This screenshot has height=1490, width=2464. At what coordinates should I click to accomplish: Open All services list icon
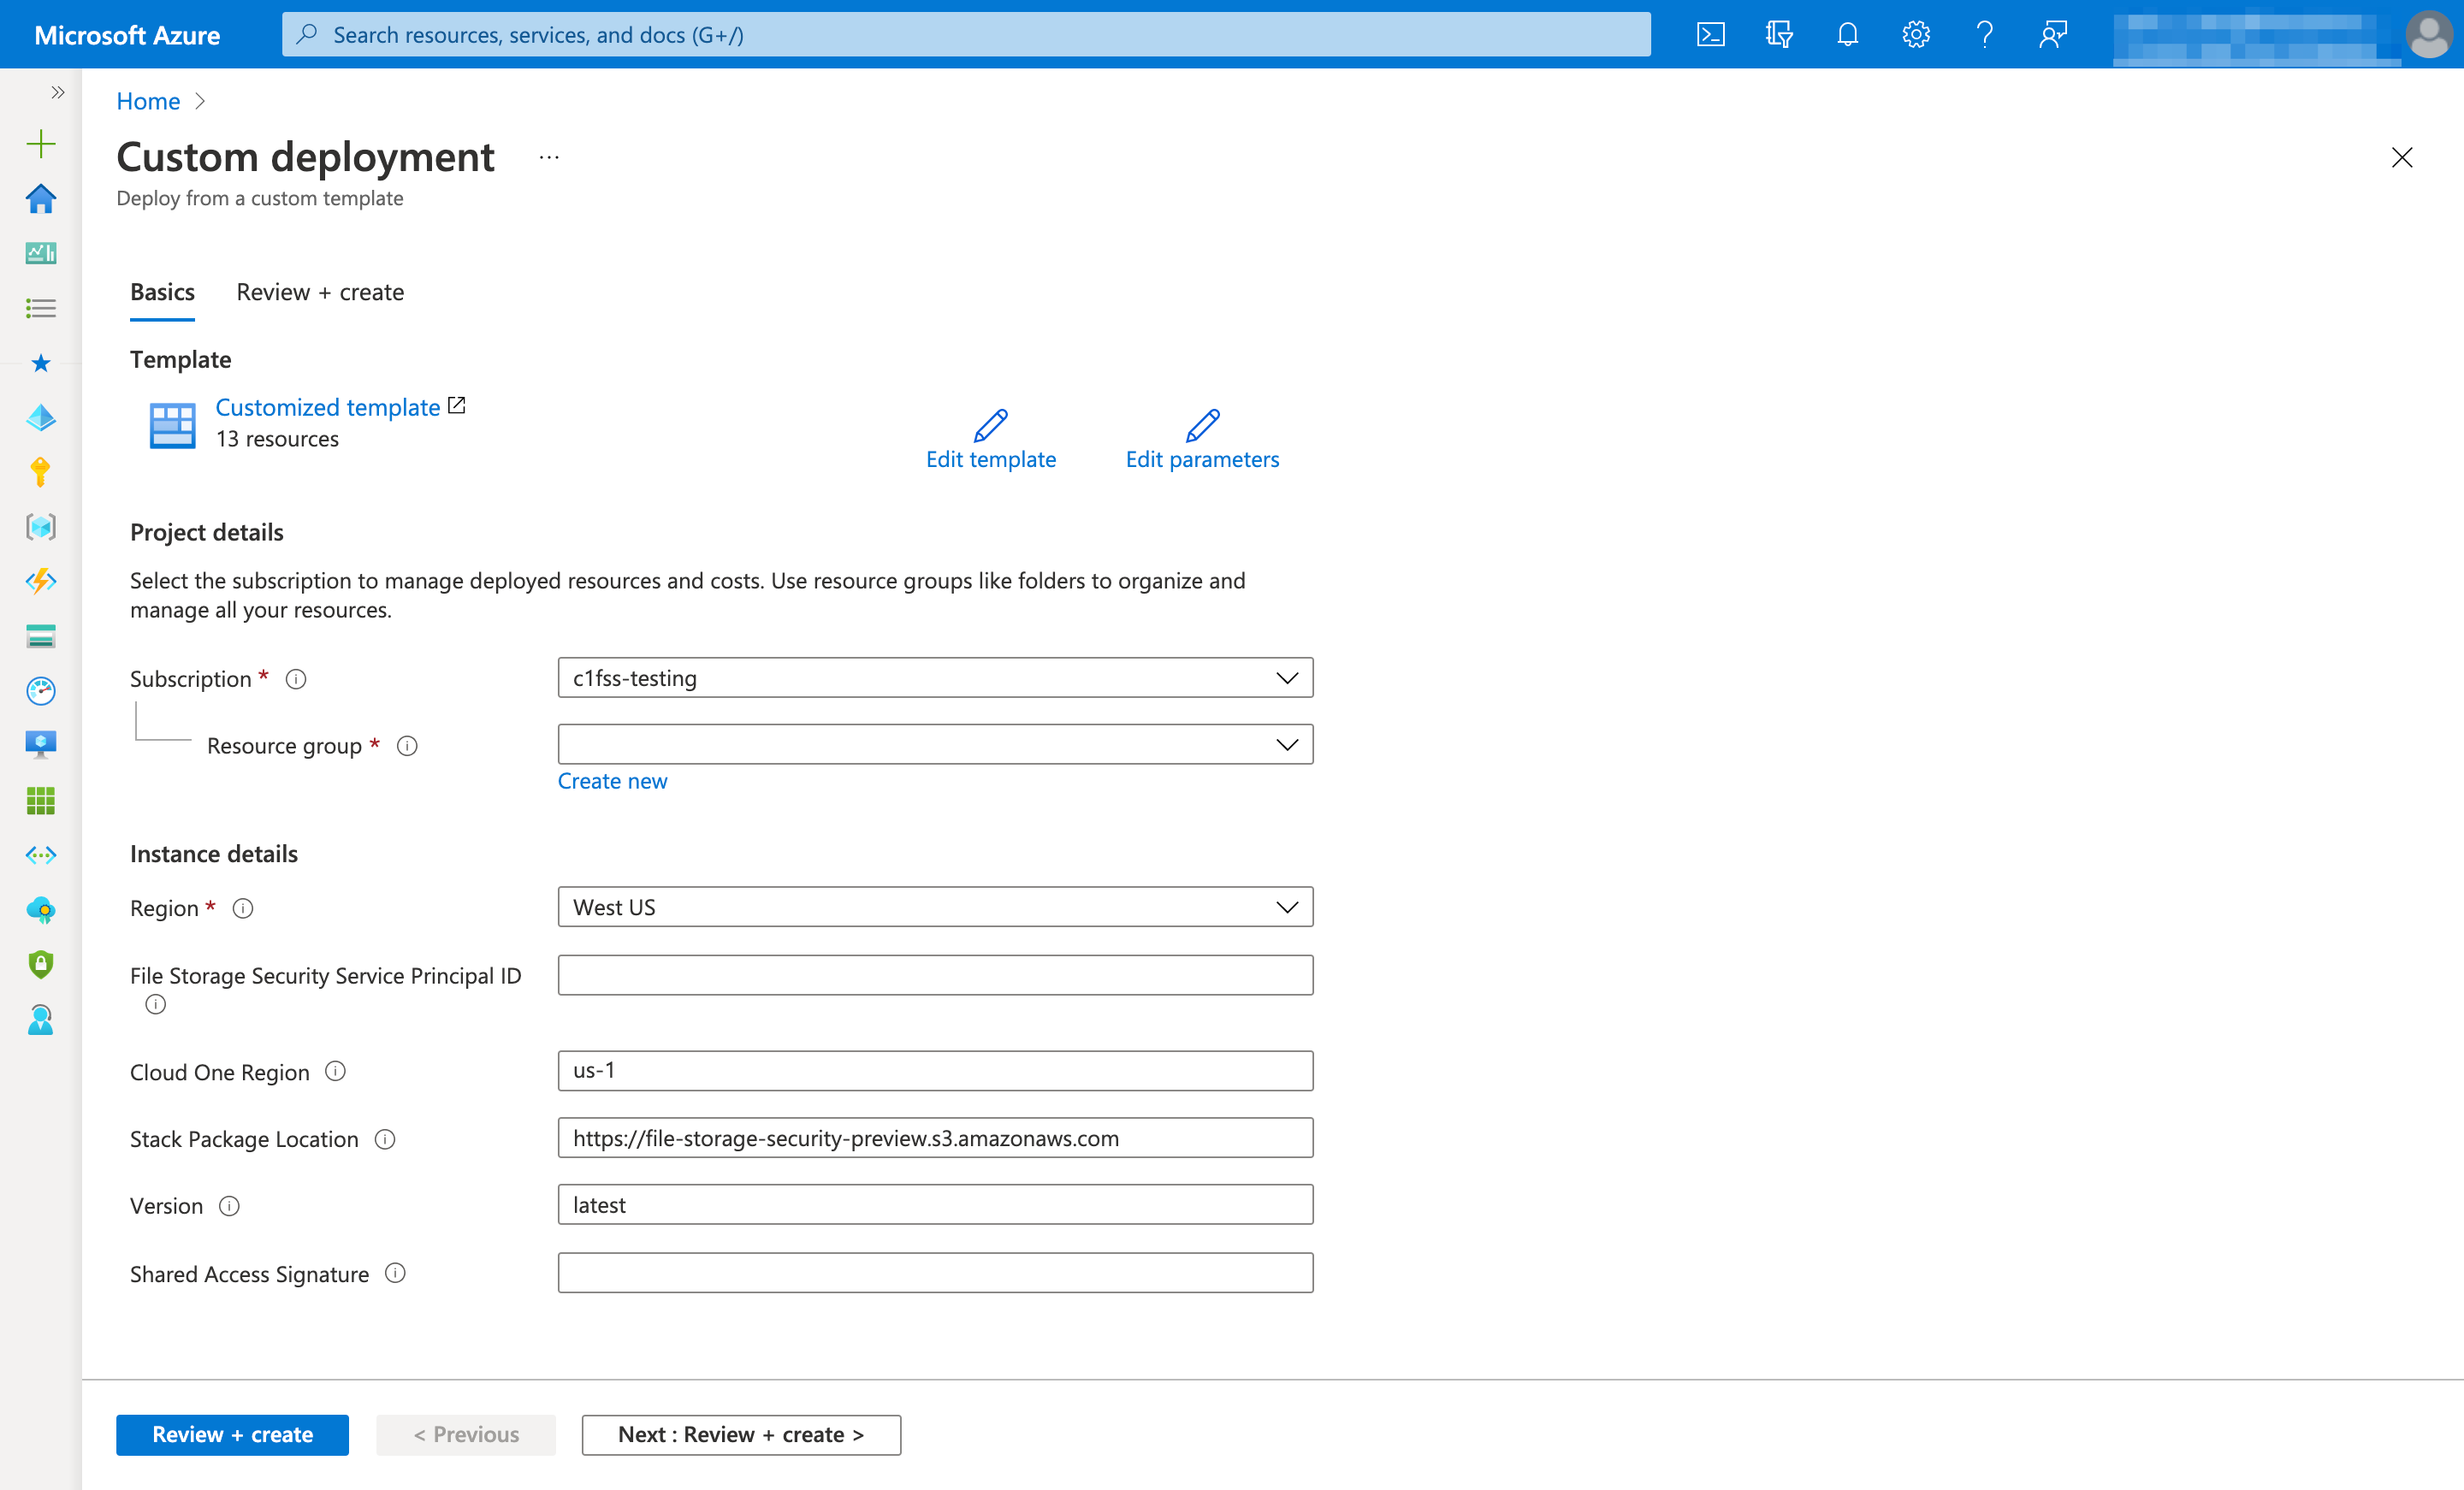click(41, 308)
